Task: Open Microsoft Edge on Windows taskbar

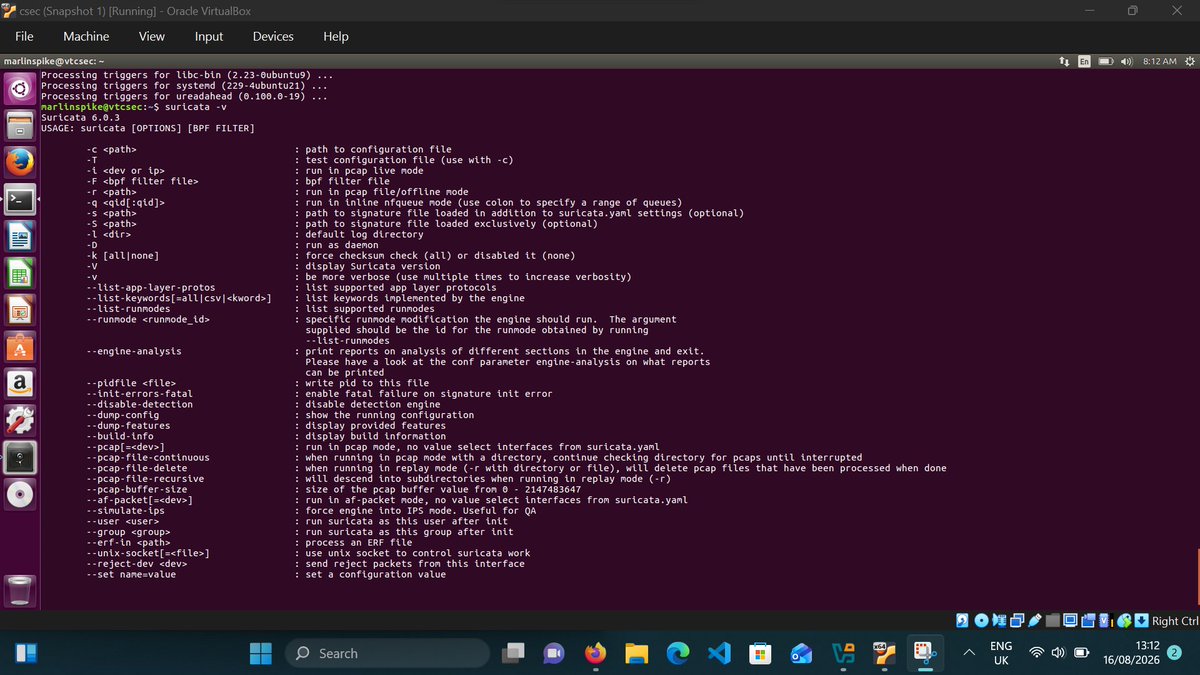Action: (678, 653)
